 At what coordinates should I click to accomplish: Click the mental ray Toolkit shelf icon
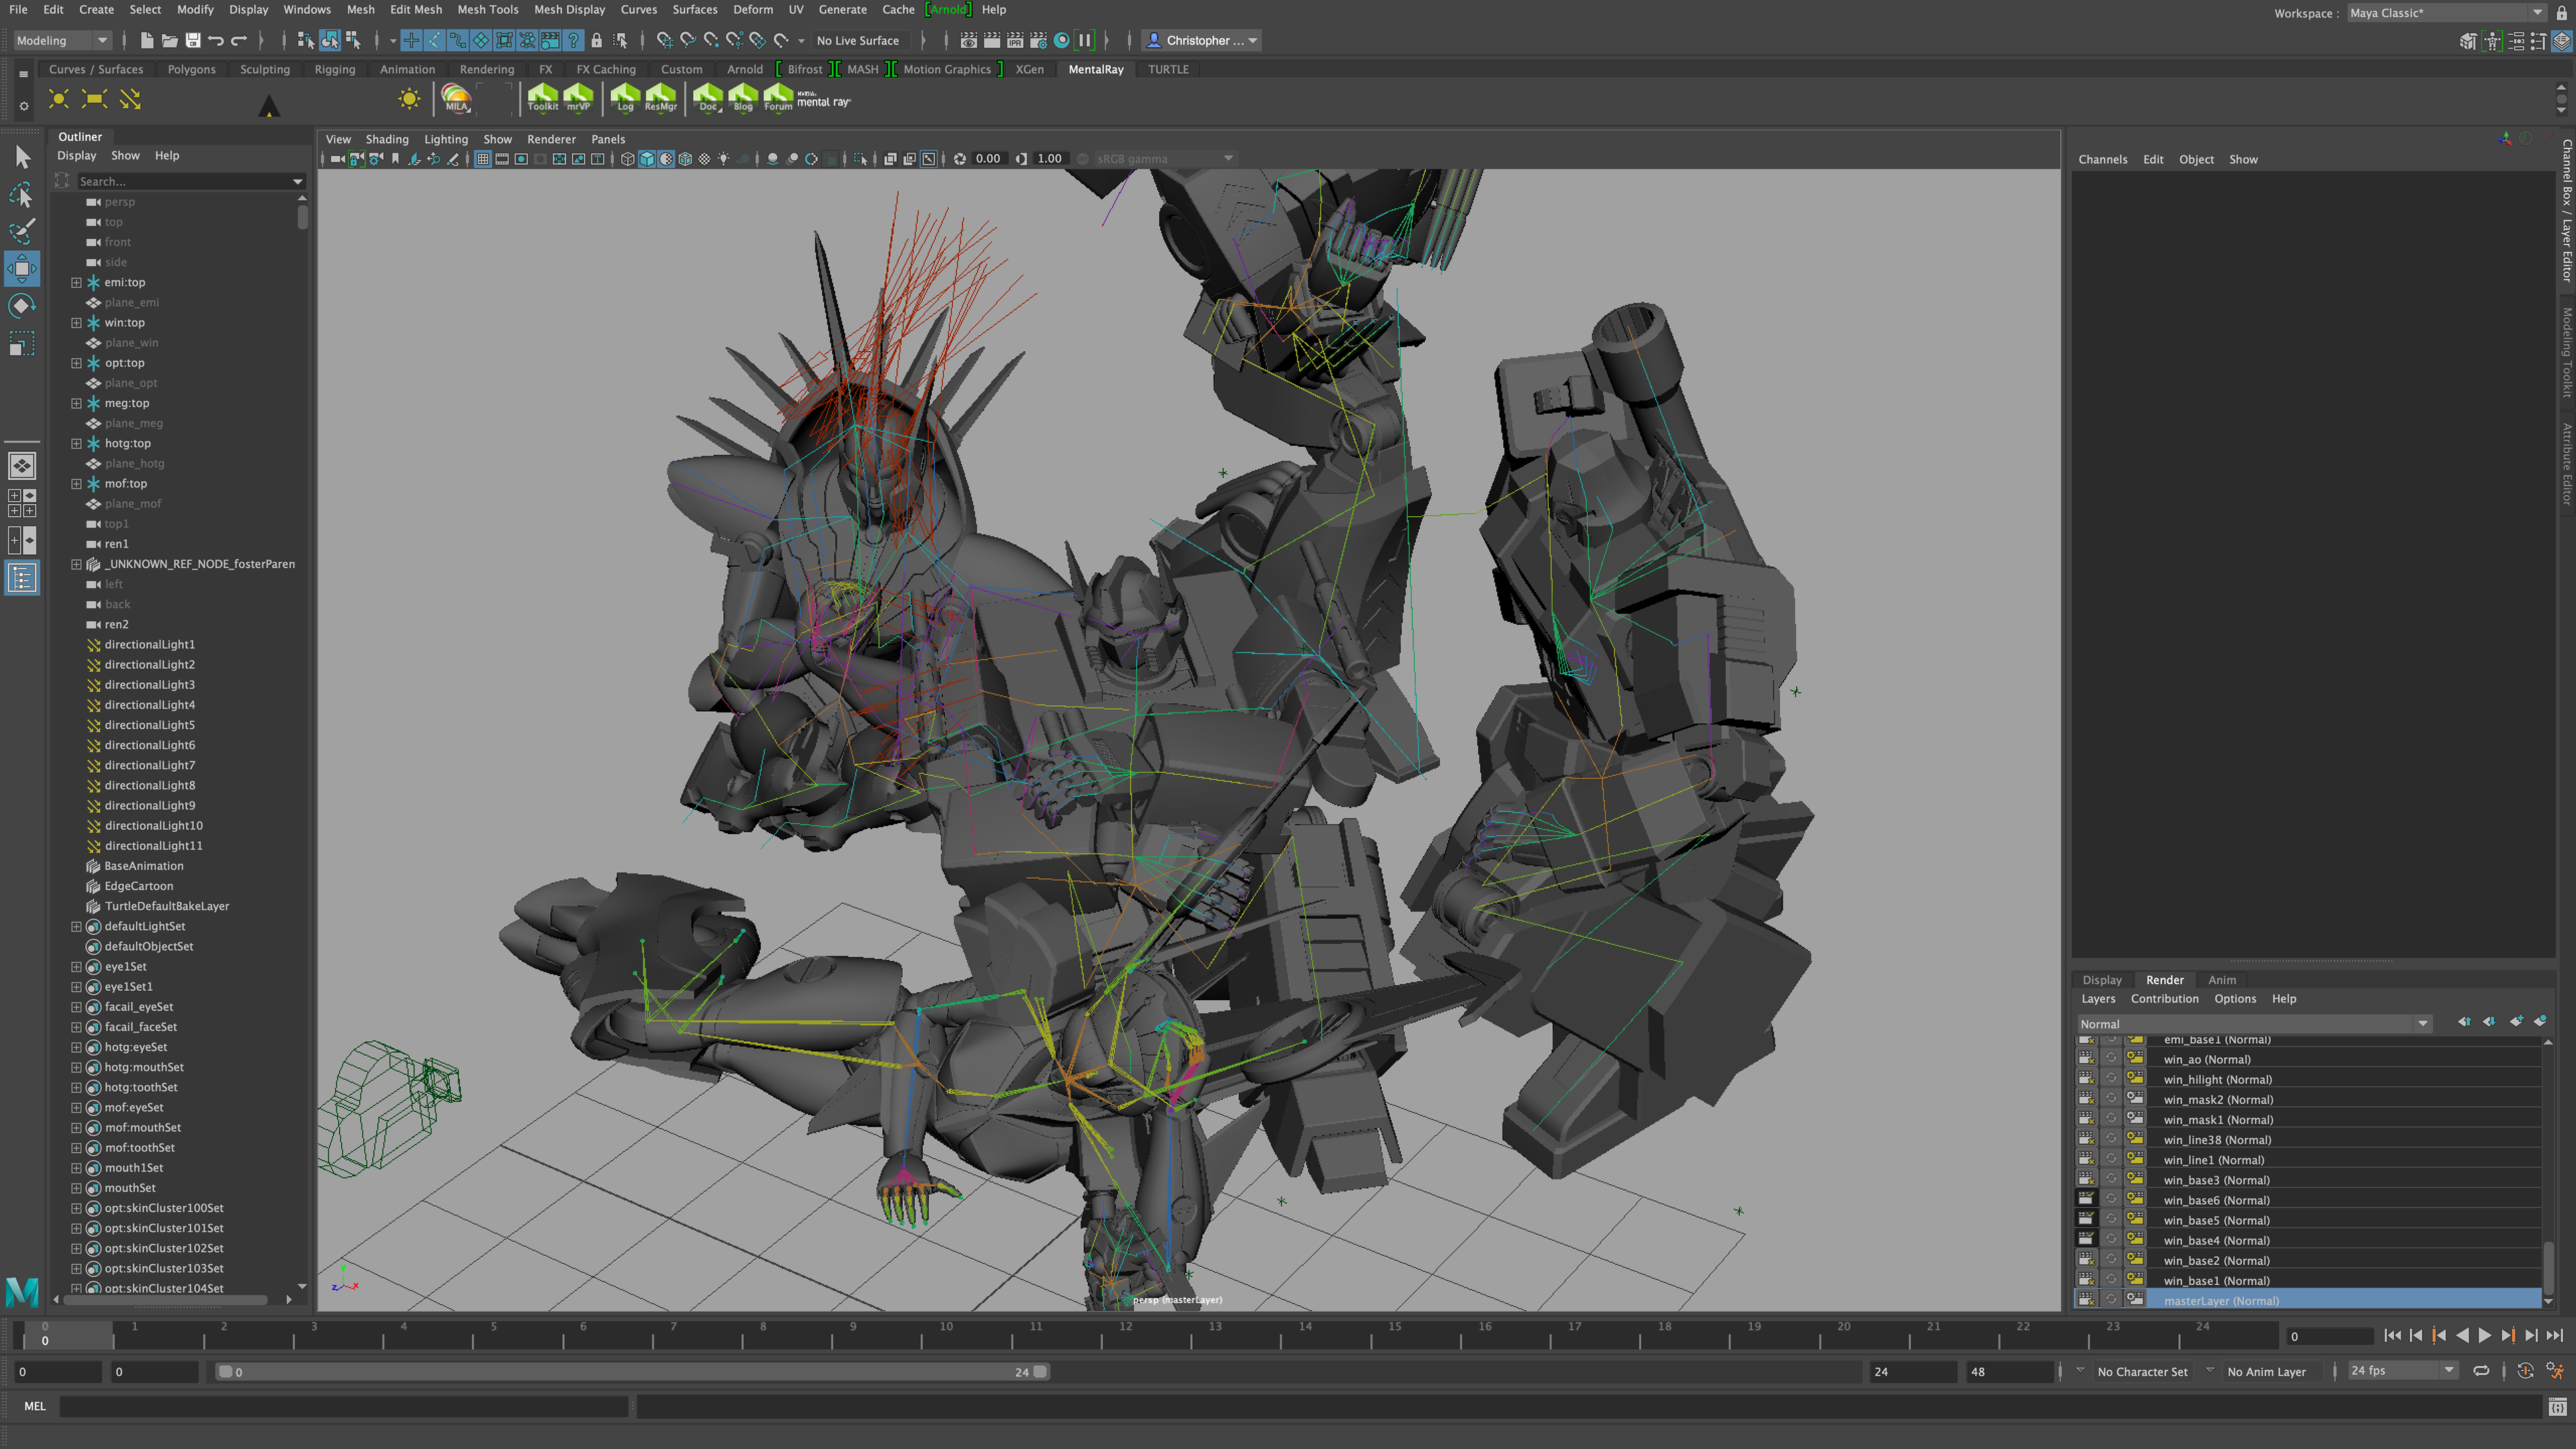click(x=542, y=99)
